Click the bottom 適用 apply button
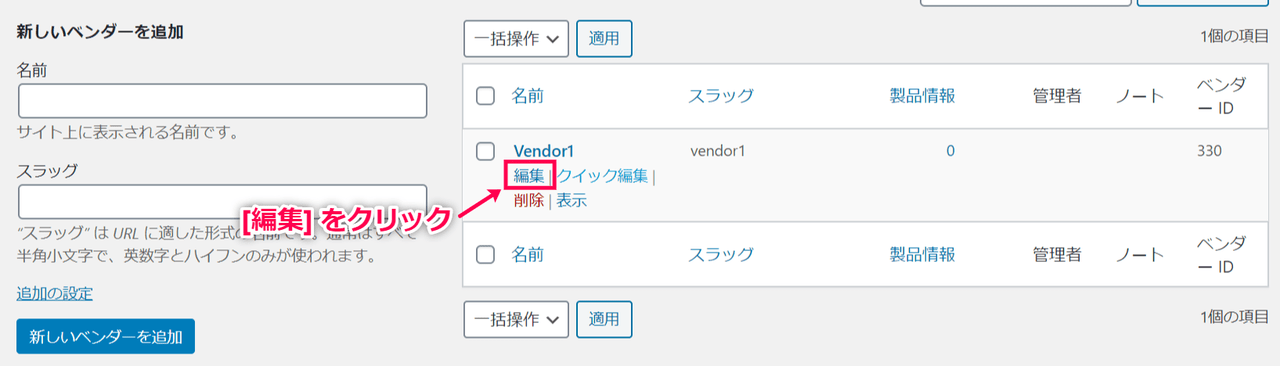 point(604,319)
